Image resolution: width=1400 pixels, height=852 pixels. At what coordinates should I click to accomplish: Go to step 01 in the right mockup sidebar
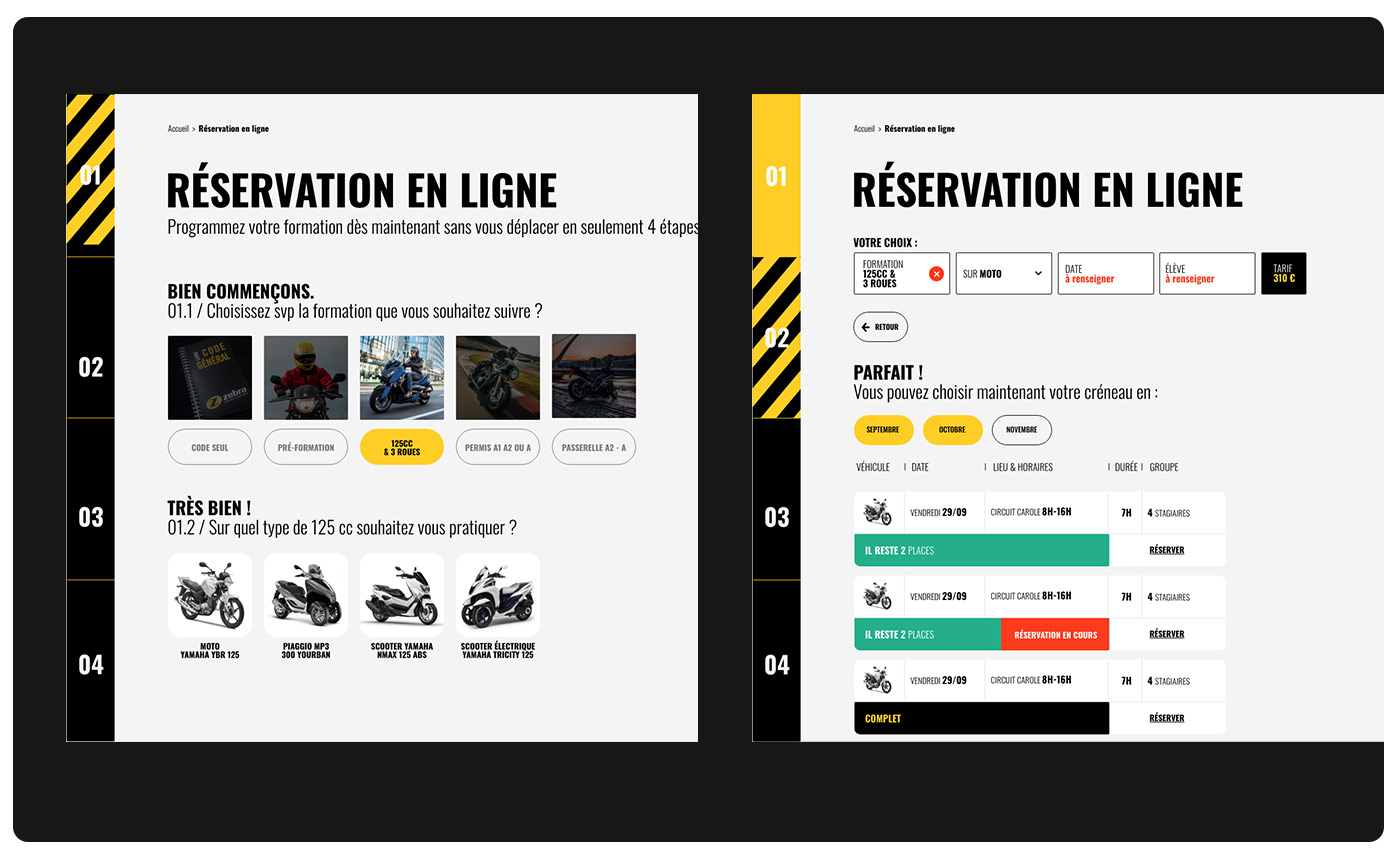777,176
